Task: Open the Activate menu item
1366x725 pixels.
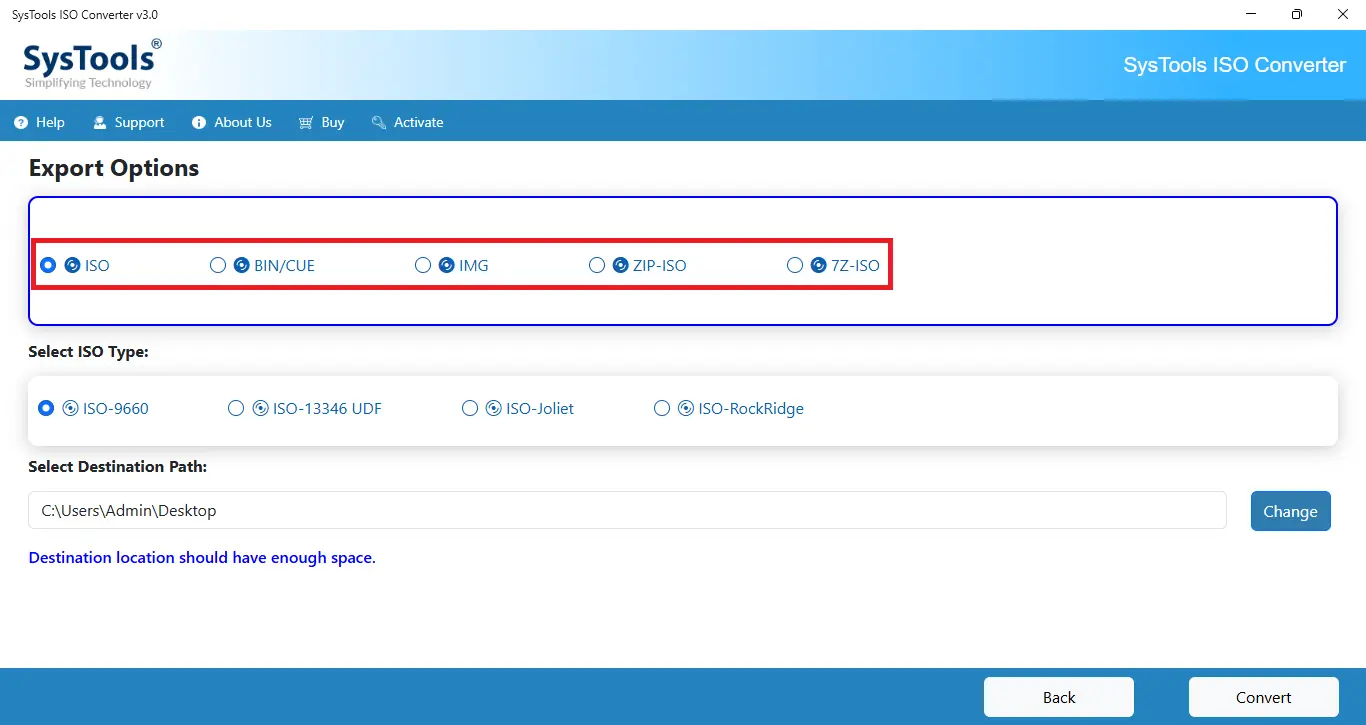Action: 407,122
